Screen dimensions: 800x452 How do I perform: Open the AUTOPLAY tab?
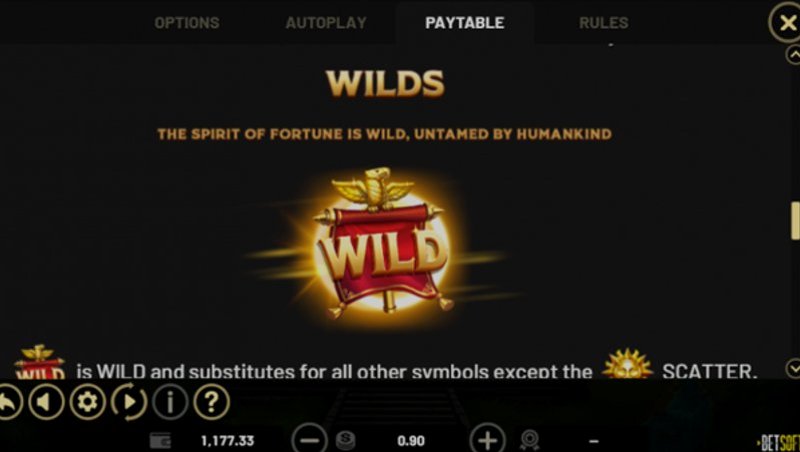tap(326, 22)
